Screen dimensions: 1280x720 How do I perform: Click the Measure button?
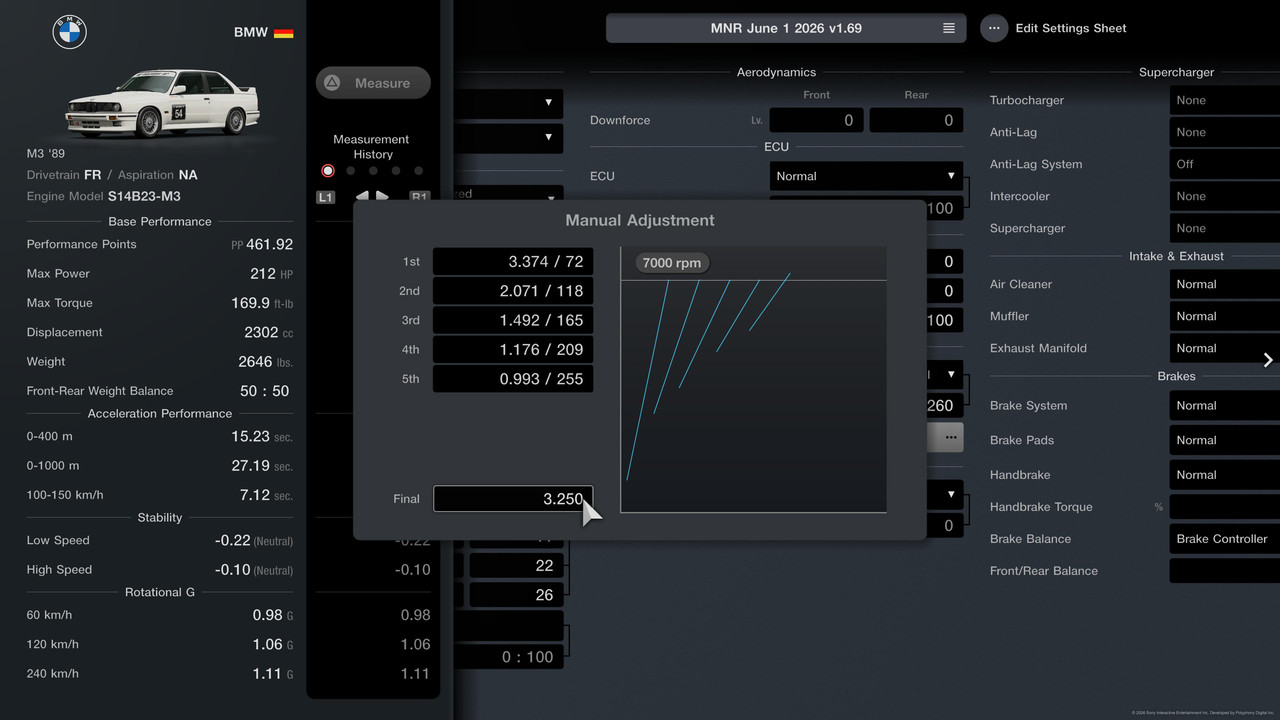click(x=373, y=83)
